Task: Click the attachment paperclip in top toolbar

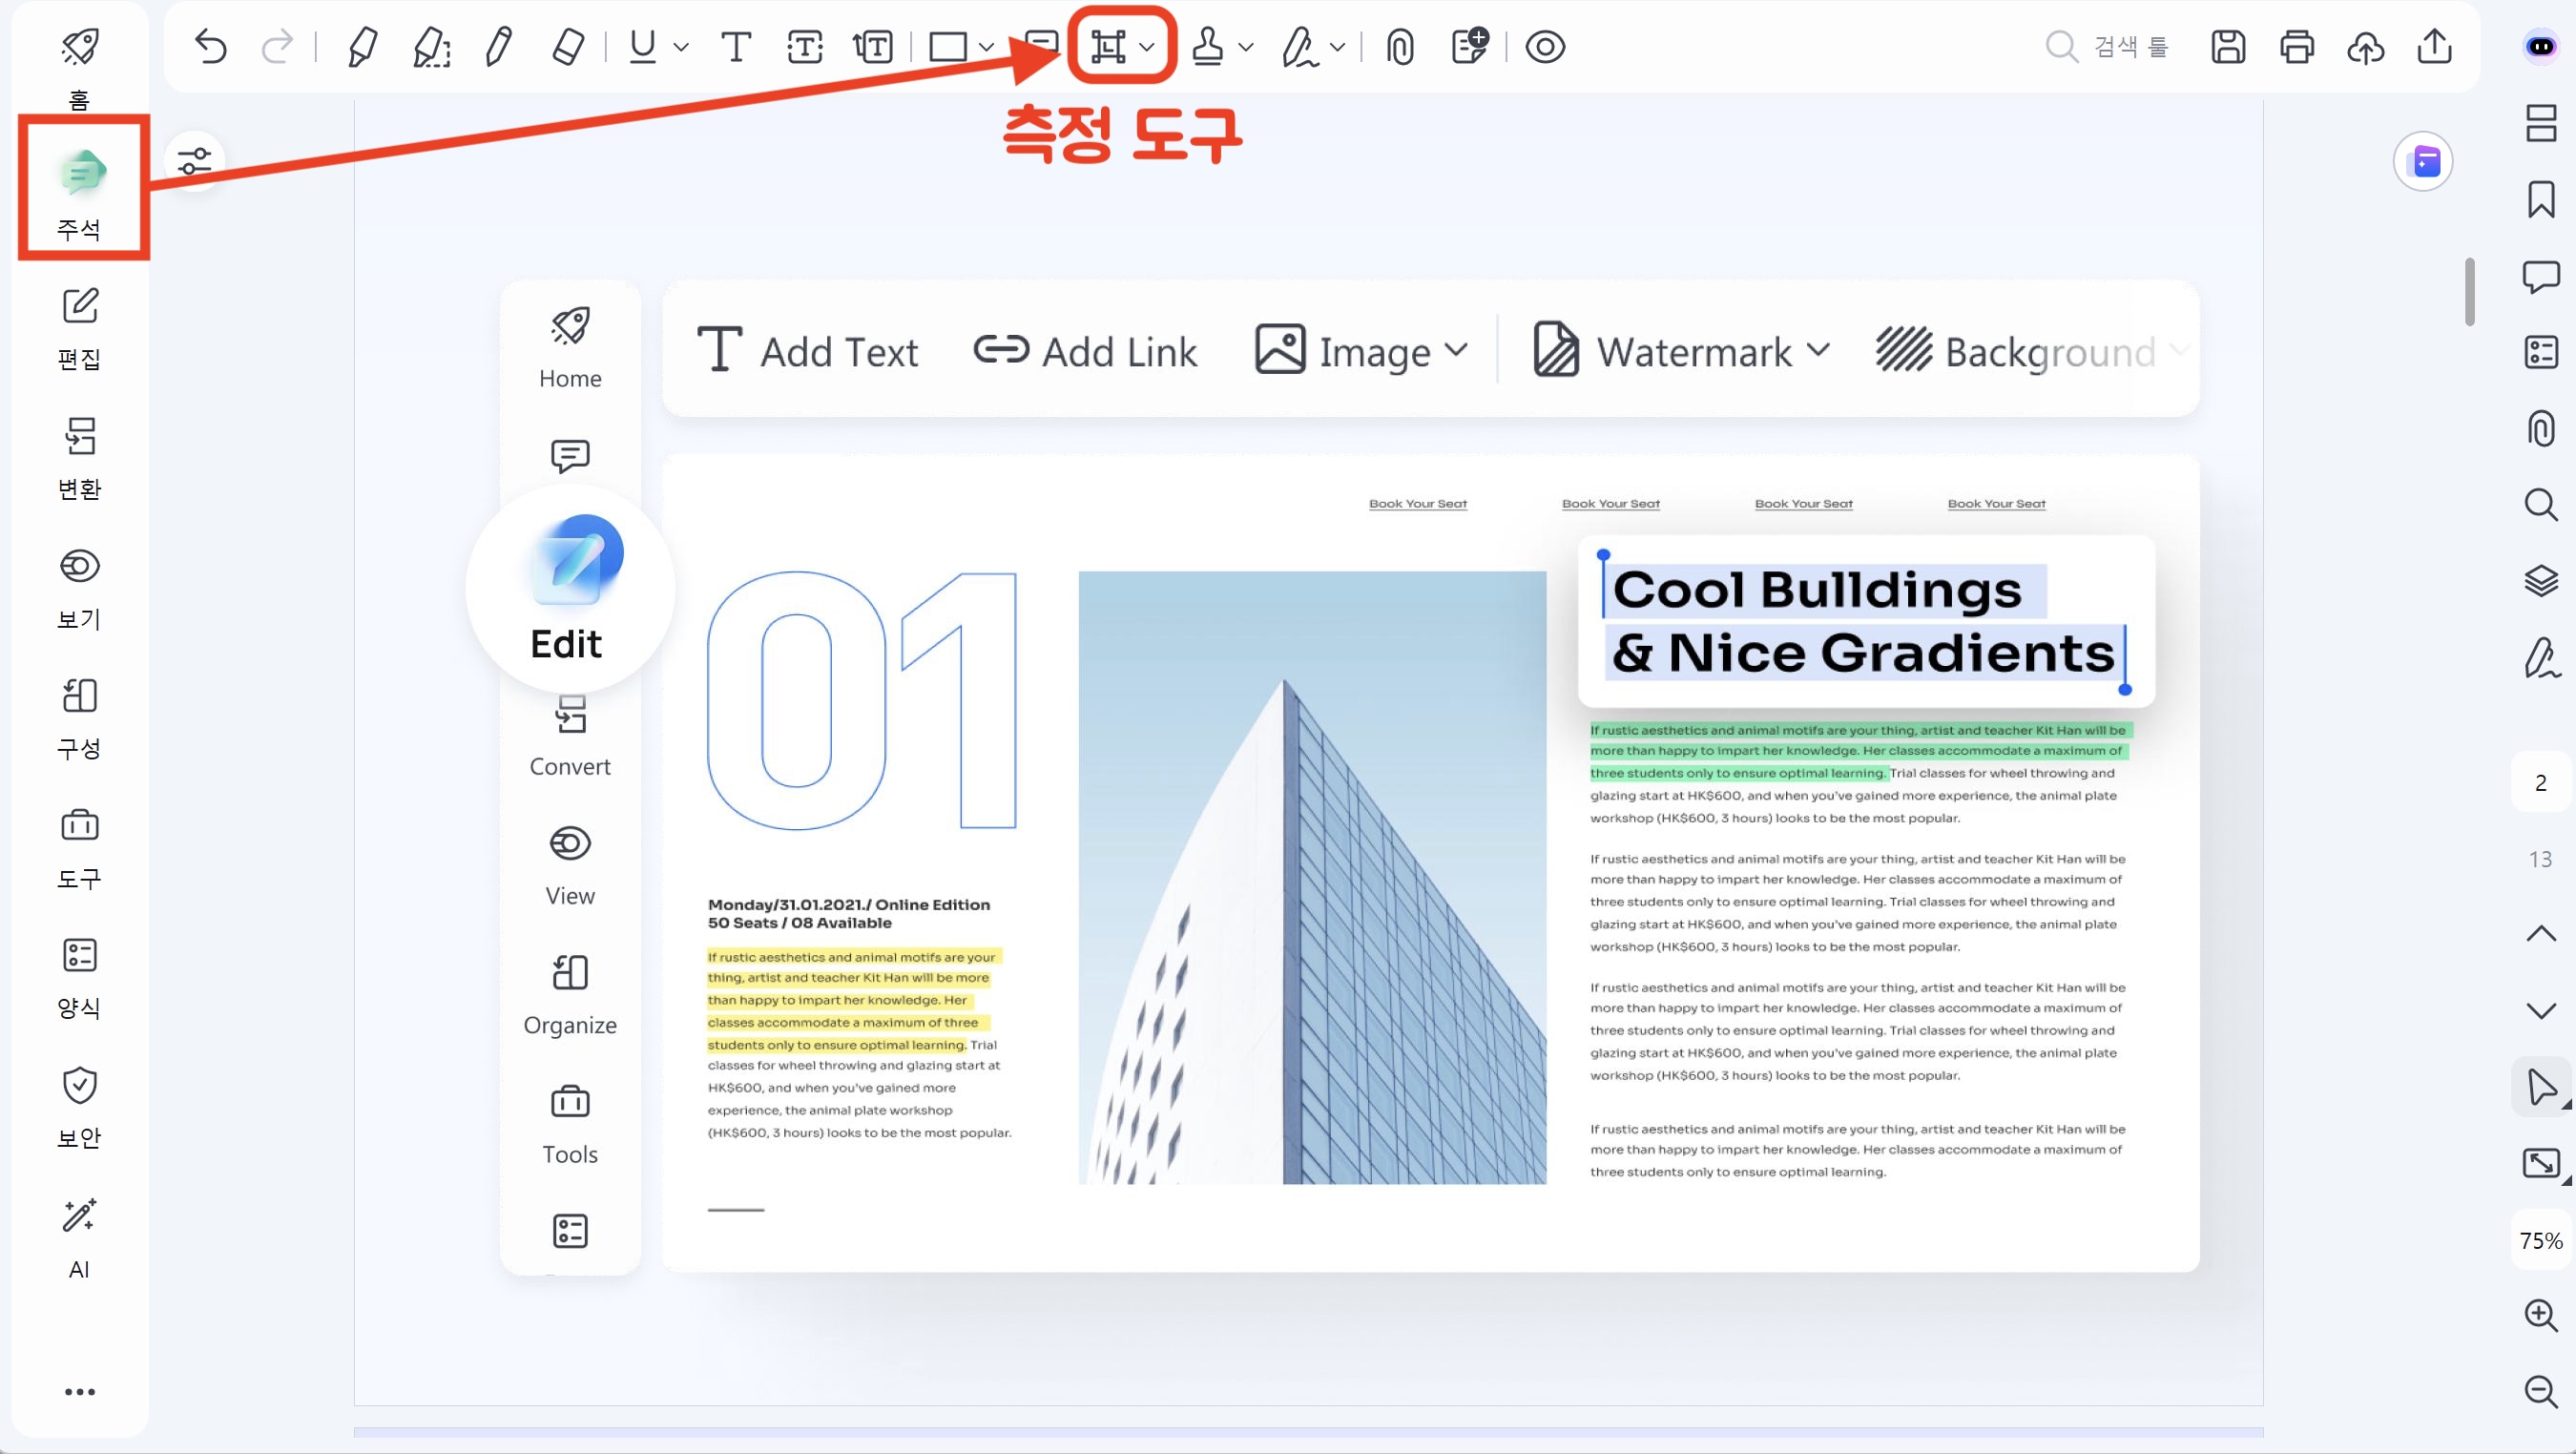Action: click(1400, 47)
